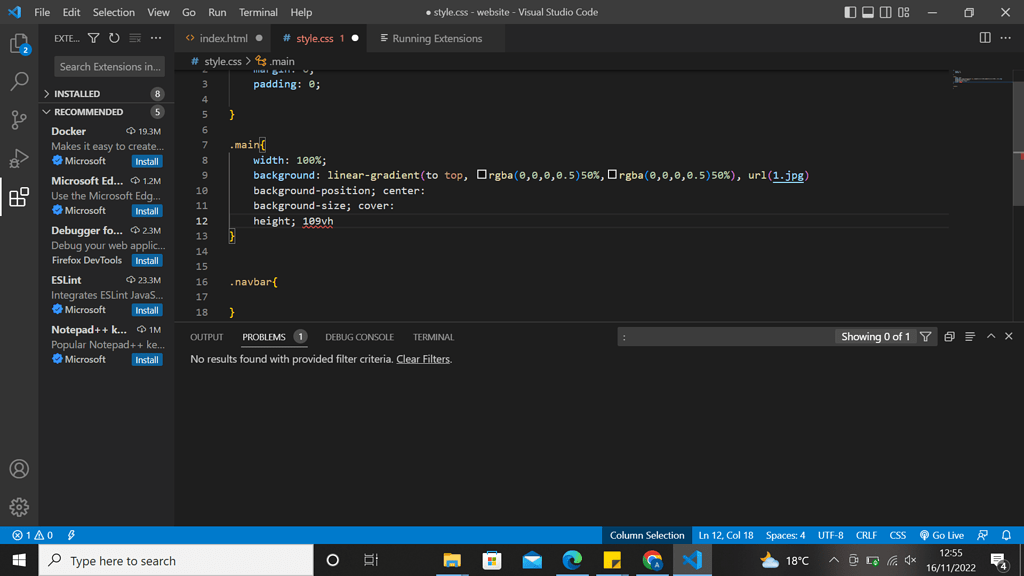Collapse the INSTALLED extensions section
Image resolution: width=1024 pixels, height=576 pixels.
tap(80, 93)
